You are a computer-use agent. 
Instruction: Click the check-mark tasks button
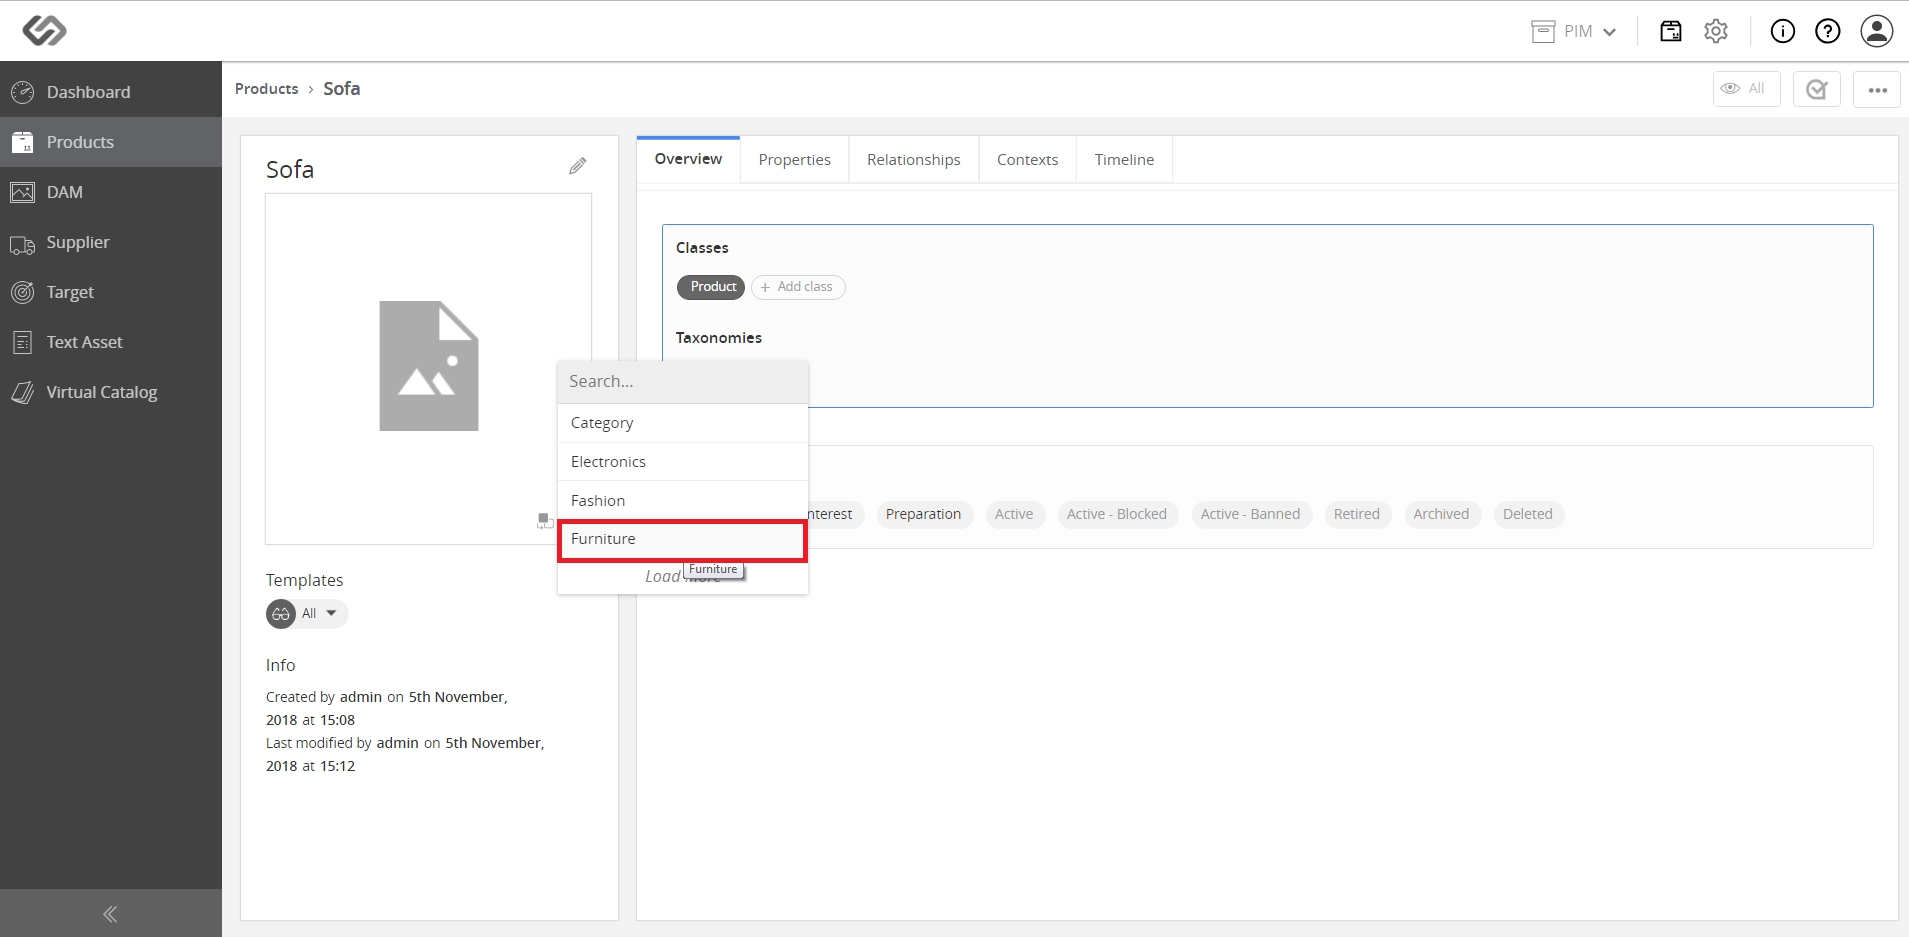pyautogui.click(x=1817, y=89)
